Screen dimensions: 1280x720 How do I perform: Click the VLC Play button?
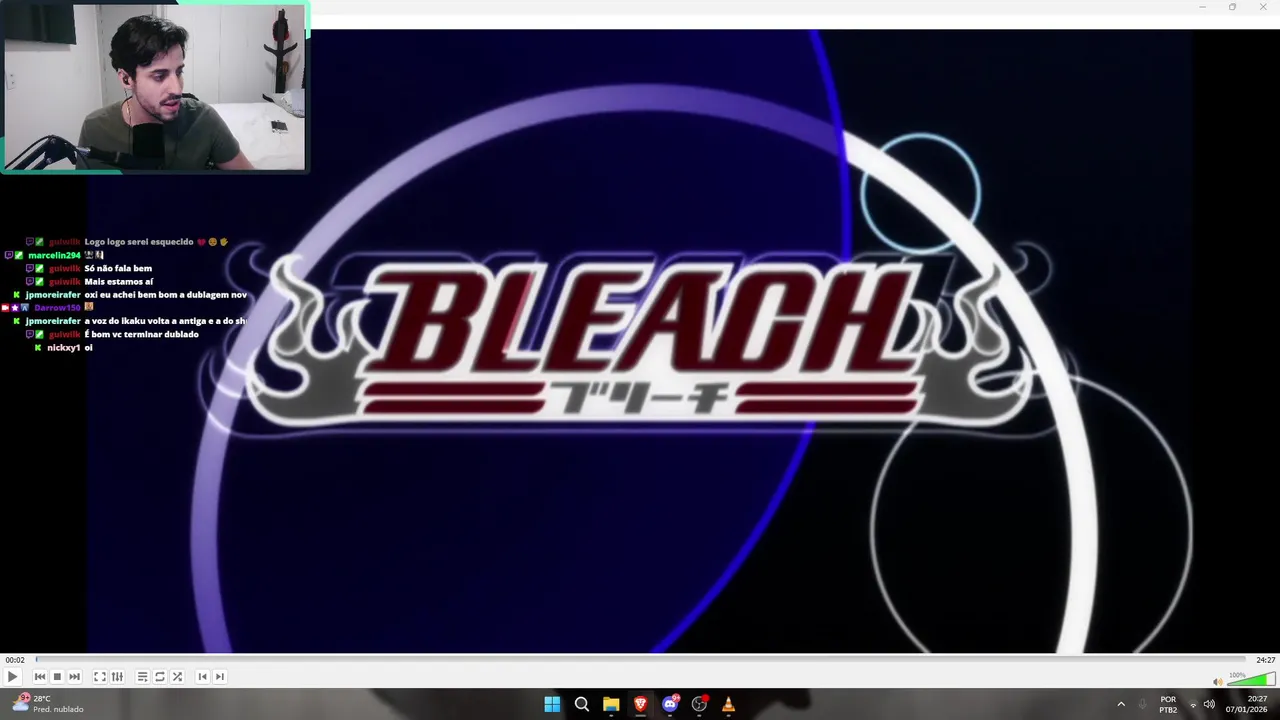point(12,677)
